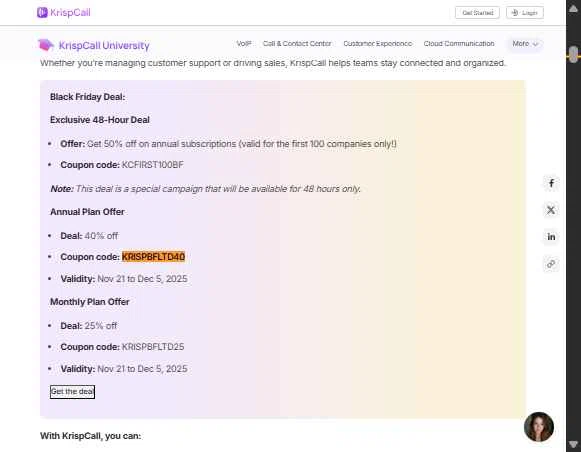
Task: Open the chat support avatar
Action: point(539,427)
